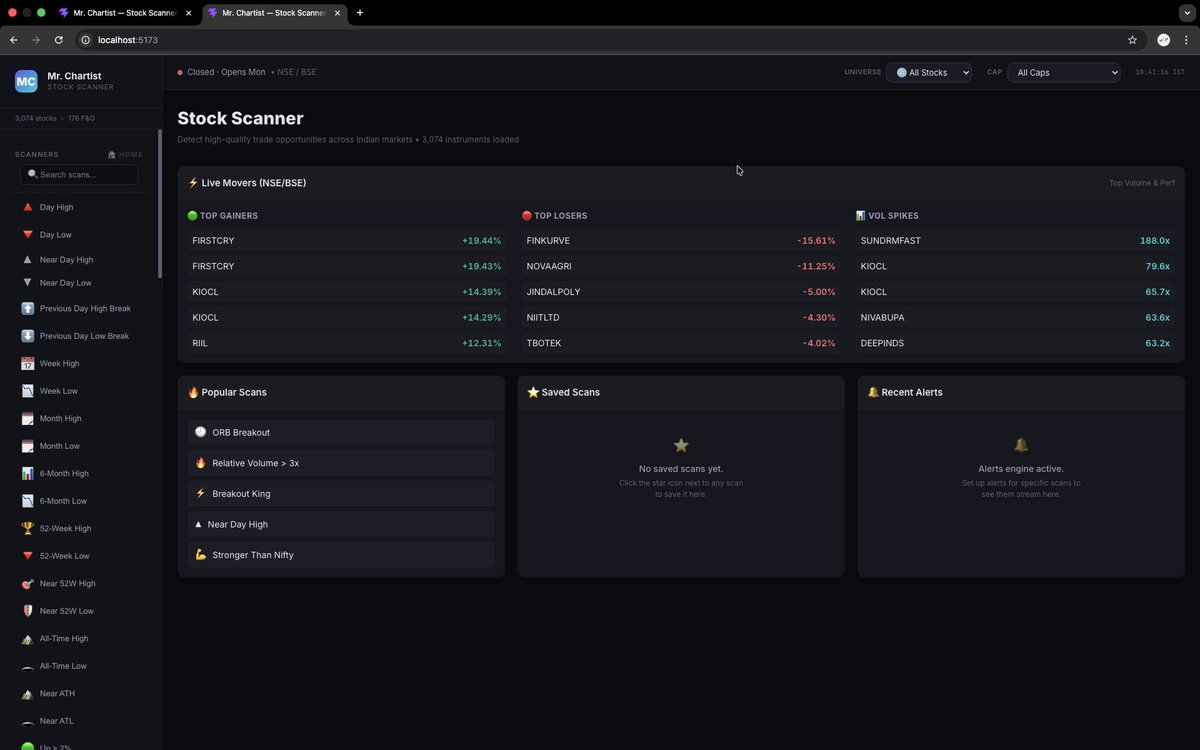1200x750 pixels.
Task: Open browser three-dot menu
Action: (1186, 40)
